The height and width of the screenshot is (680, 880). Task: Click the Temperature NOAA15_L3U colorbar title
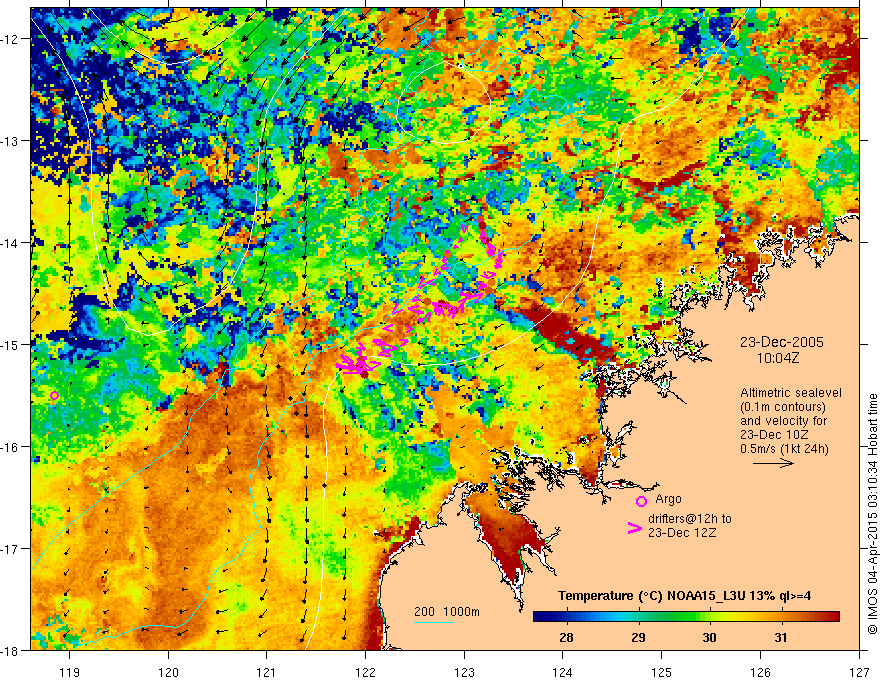684,596
